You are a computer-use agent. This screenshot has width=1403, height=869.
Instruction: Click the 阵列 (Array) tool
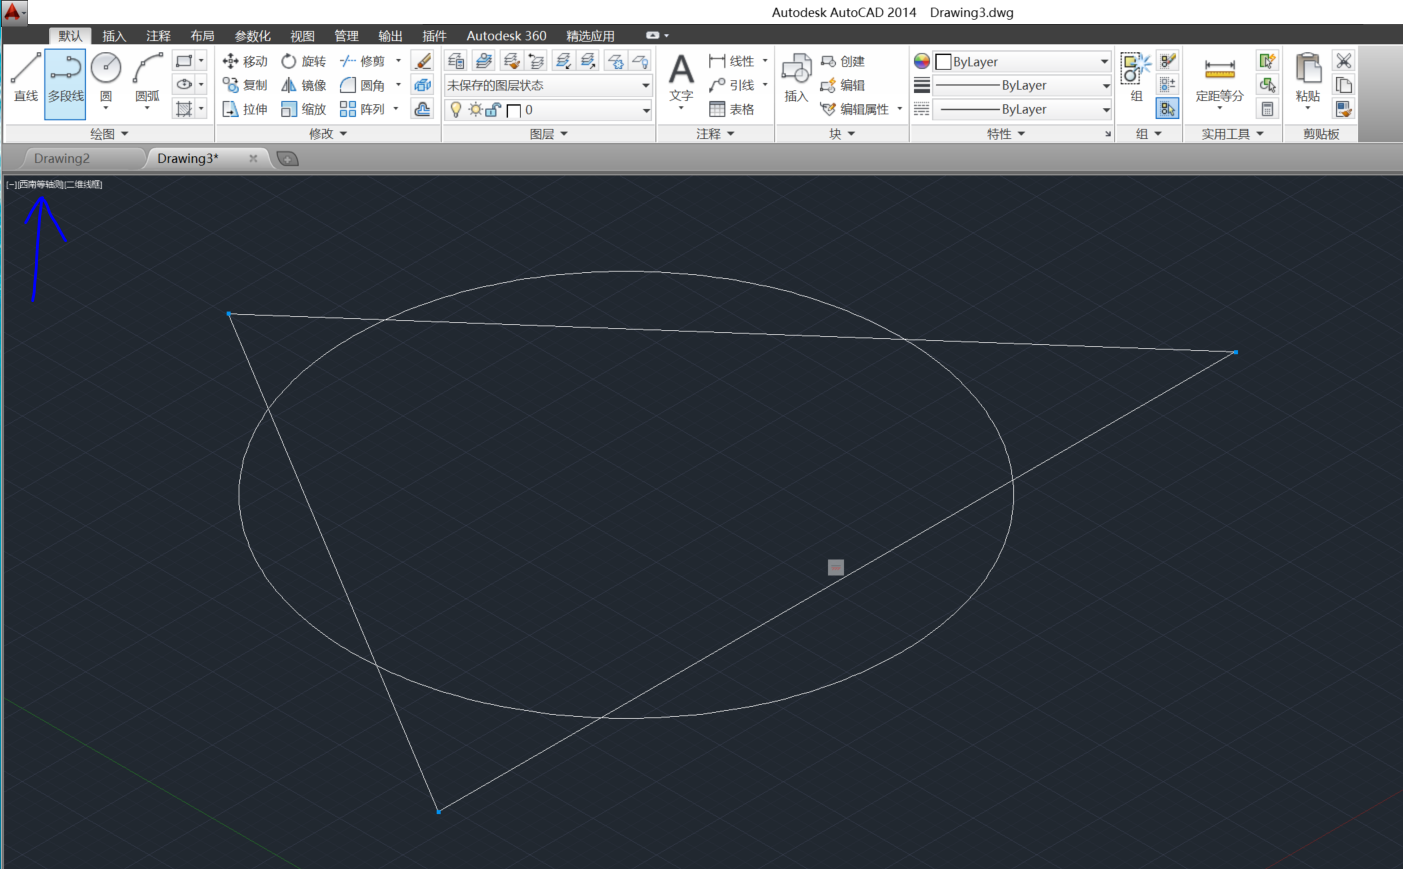362,109
